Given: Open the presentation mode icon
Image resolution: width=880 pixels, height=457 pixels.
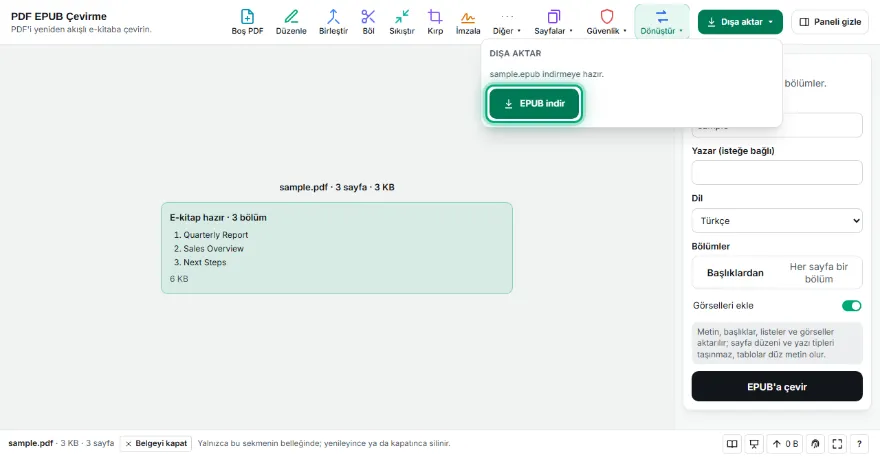Looking at the screenshot, I should [x=754, y=444].
